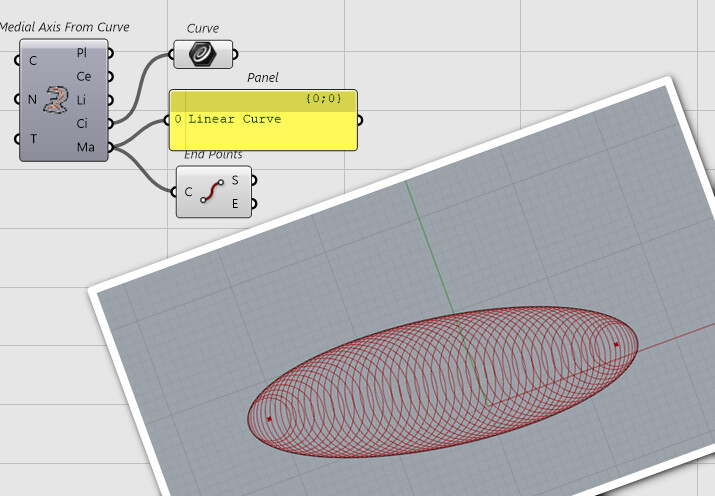Click the Li output label
Viewport: 715px width, 496px height.
point(81,100)
